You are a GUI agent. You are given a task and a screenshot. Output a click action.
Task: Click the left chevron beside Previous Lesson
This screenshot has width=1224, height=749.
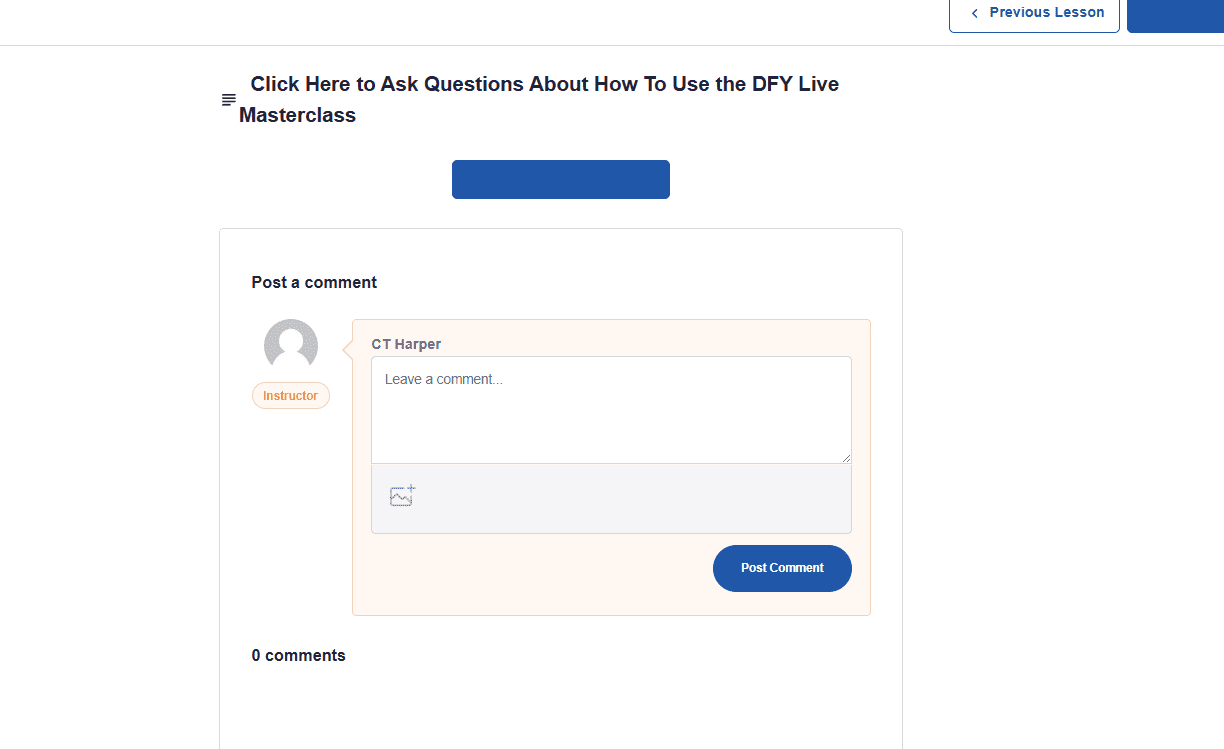coord(975,13)
